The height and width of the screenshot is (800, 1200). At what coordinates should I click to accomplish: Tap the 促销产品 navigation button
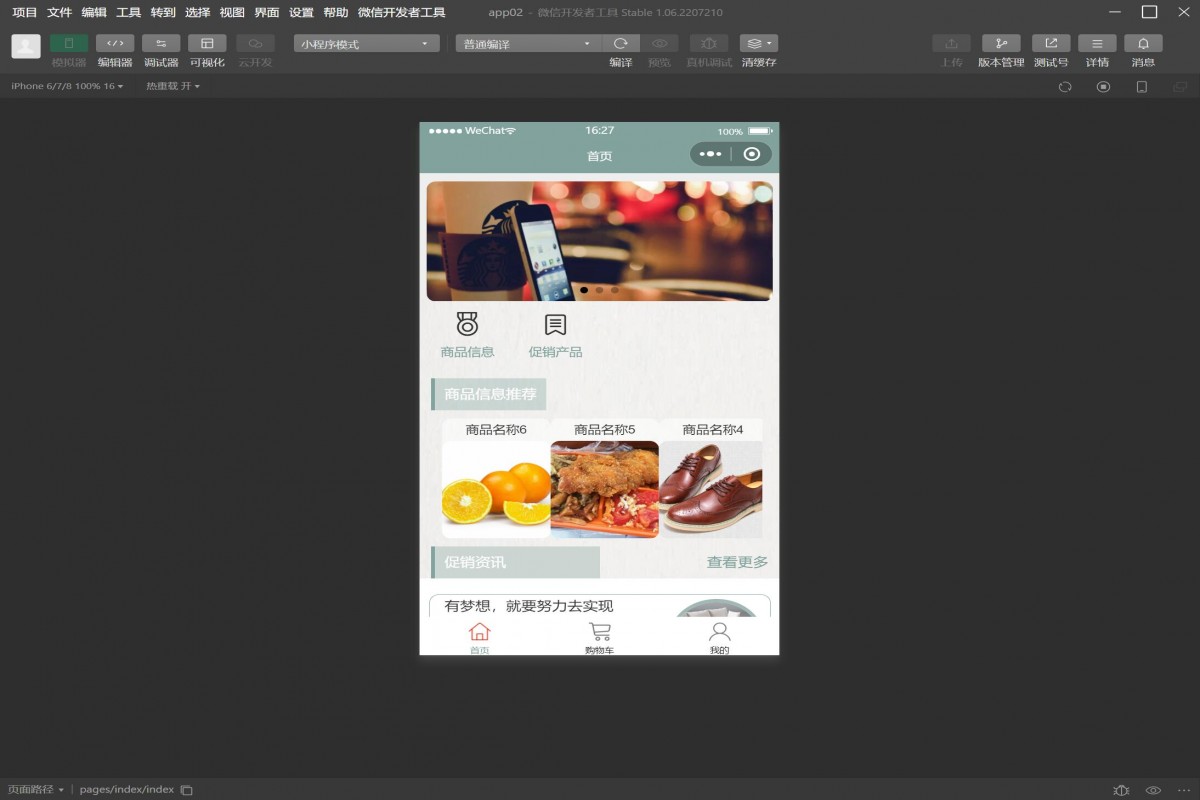pos(553,333)
